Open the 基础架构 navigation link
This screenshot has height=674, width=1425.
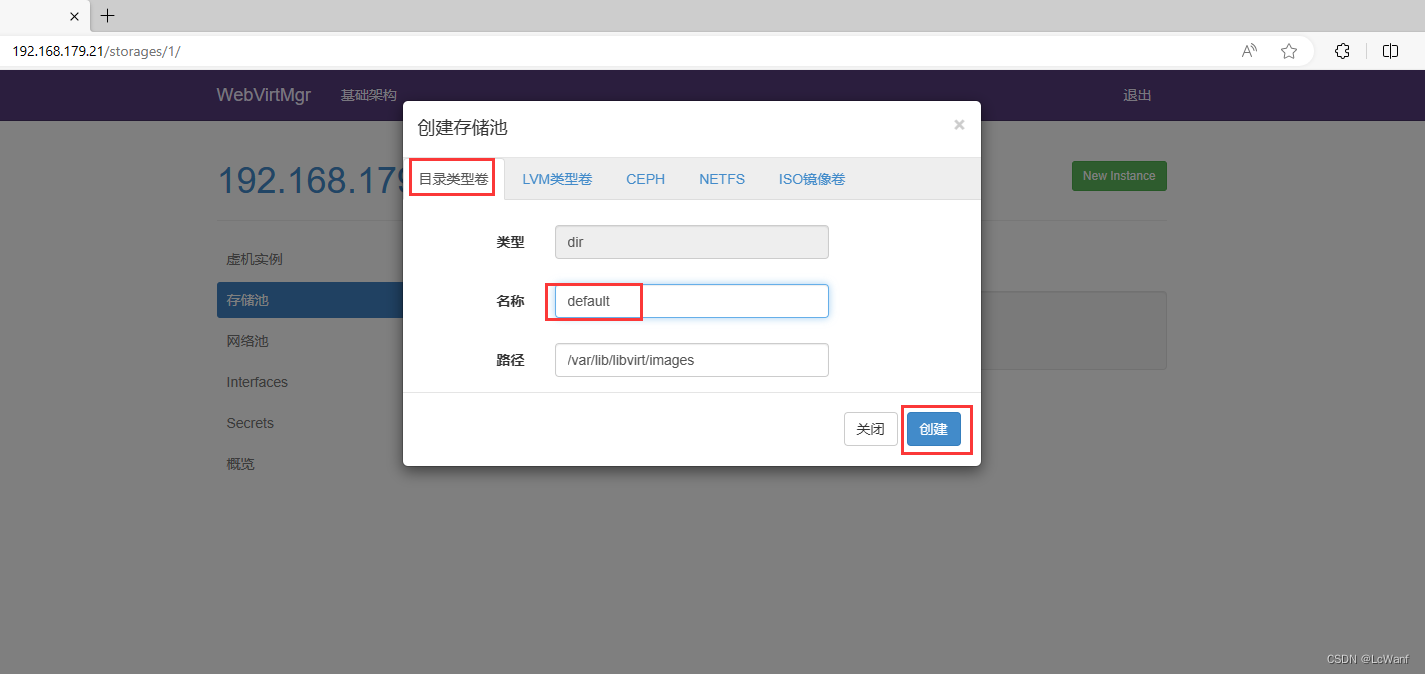click(369, 95)
